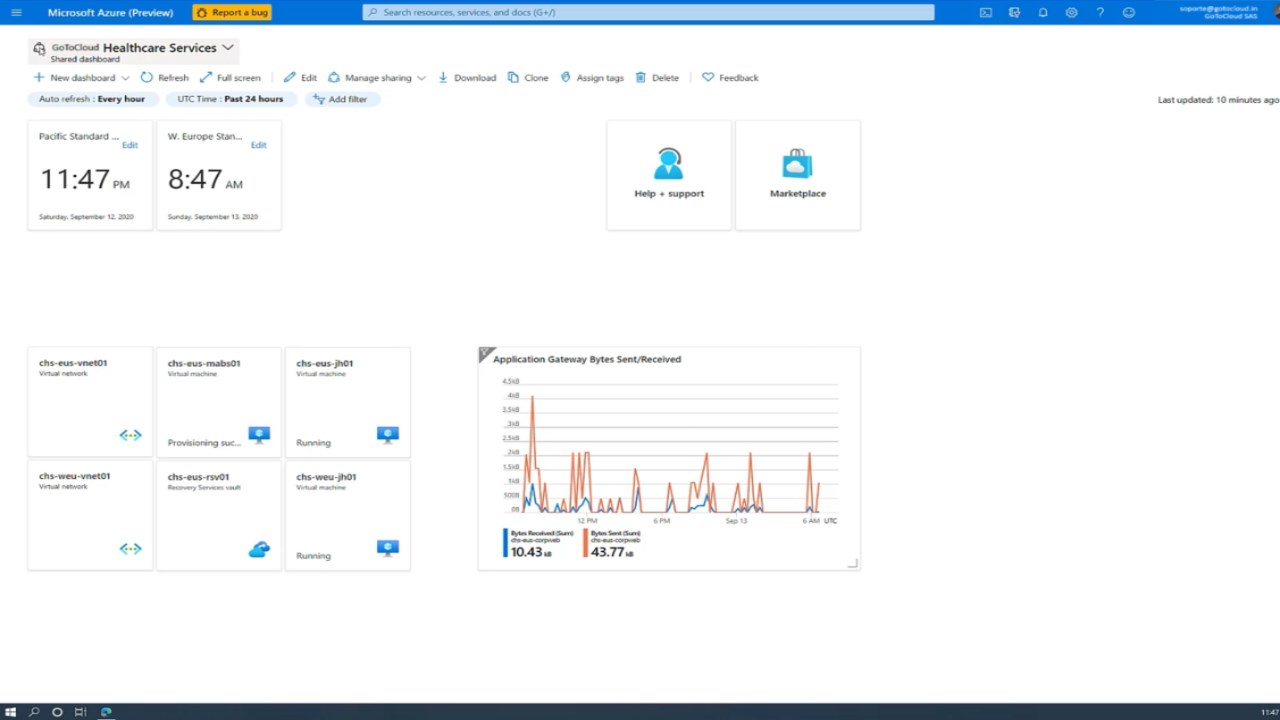
Task: Click the Refresh toolbar button
Action: 164,77
